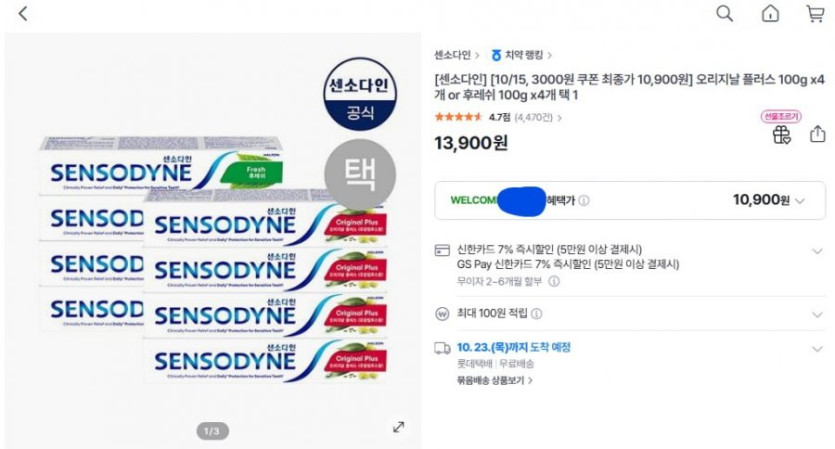Expand the product image fullscreen icon
The image size is (835, 449).
pos(398,427)
